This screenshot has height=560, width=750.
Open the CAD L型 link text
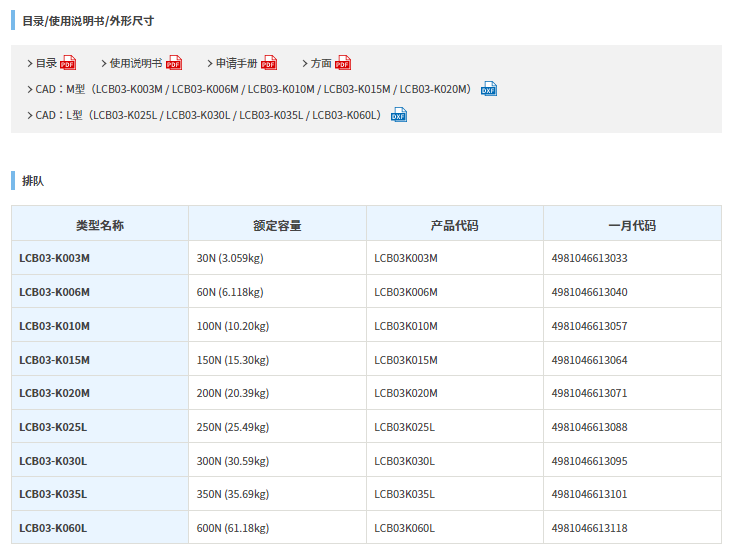(x=208, y=115)
